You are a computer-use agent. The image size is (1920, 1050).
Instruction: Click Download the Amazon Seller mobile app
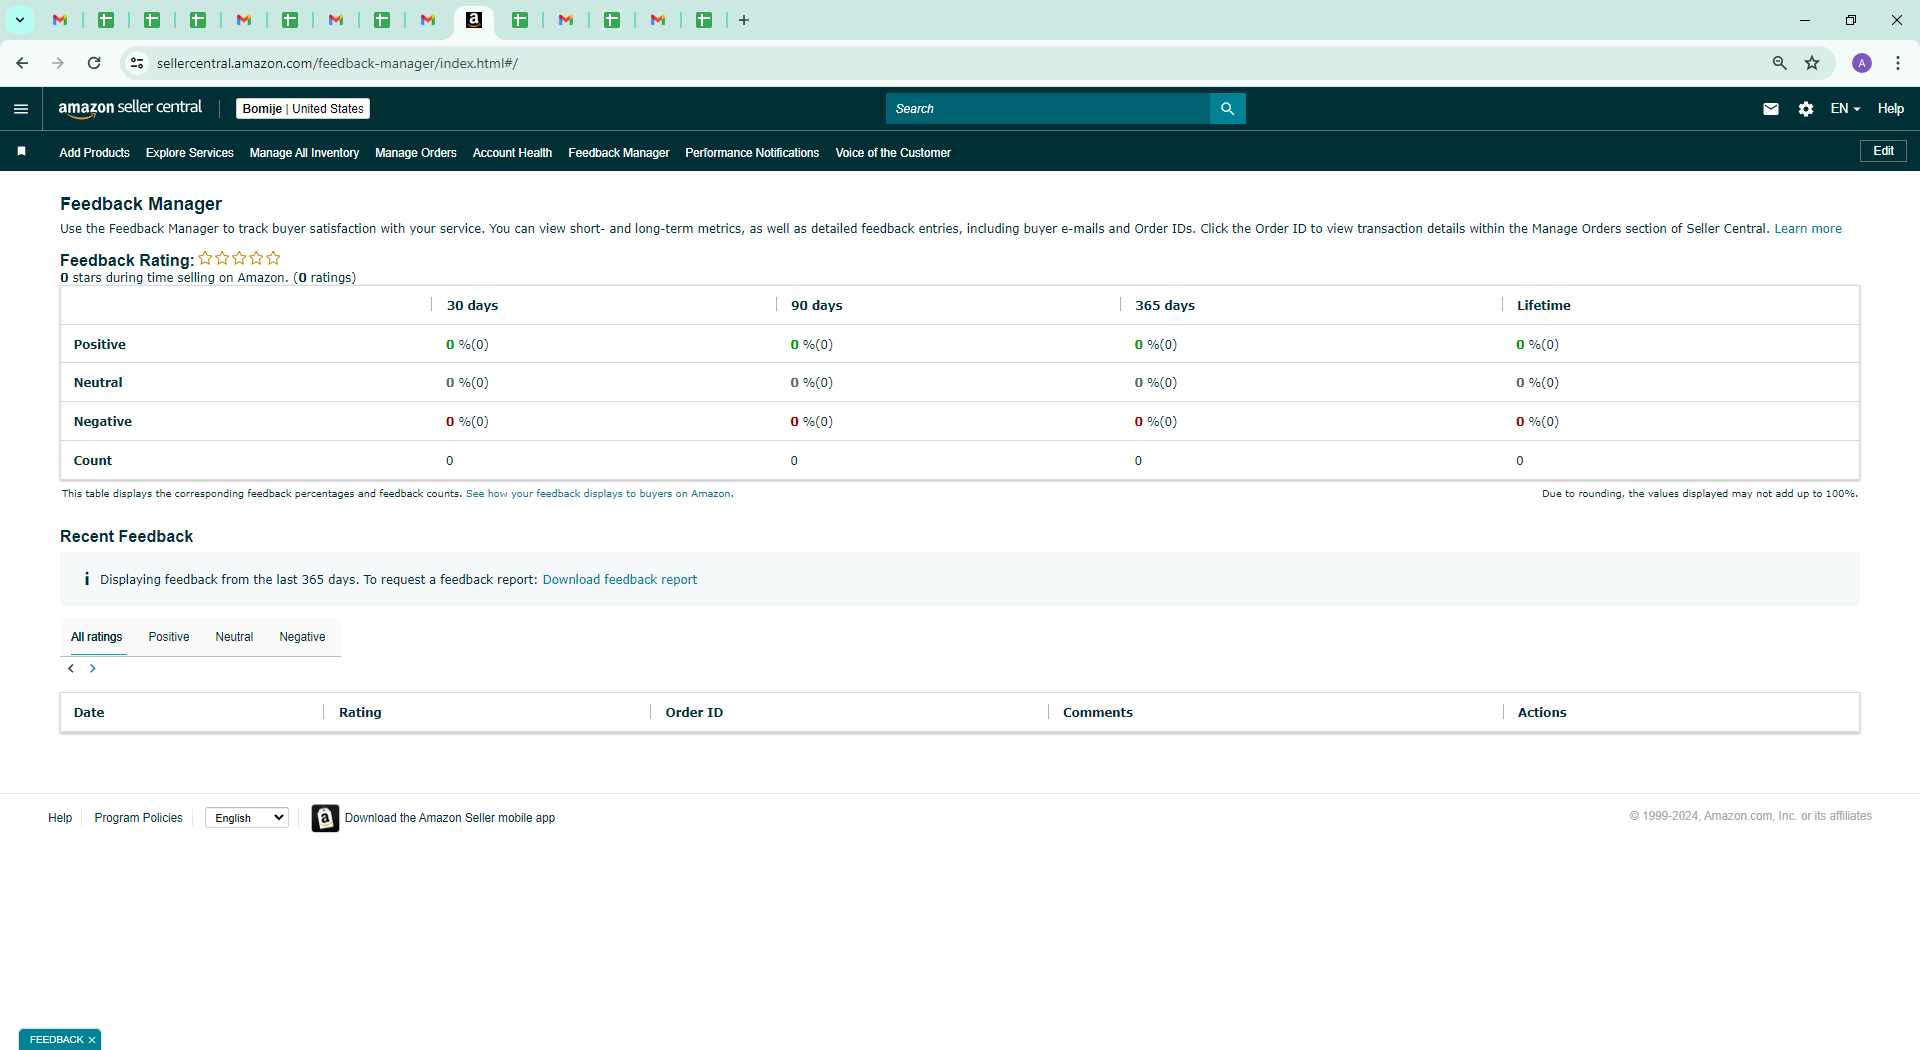[450, 818]
